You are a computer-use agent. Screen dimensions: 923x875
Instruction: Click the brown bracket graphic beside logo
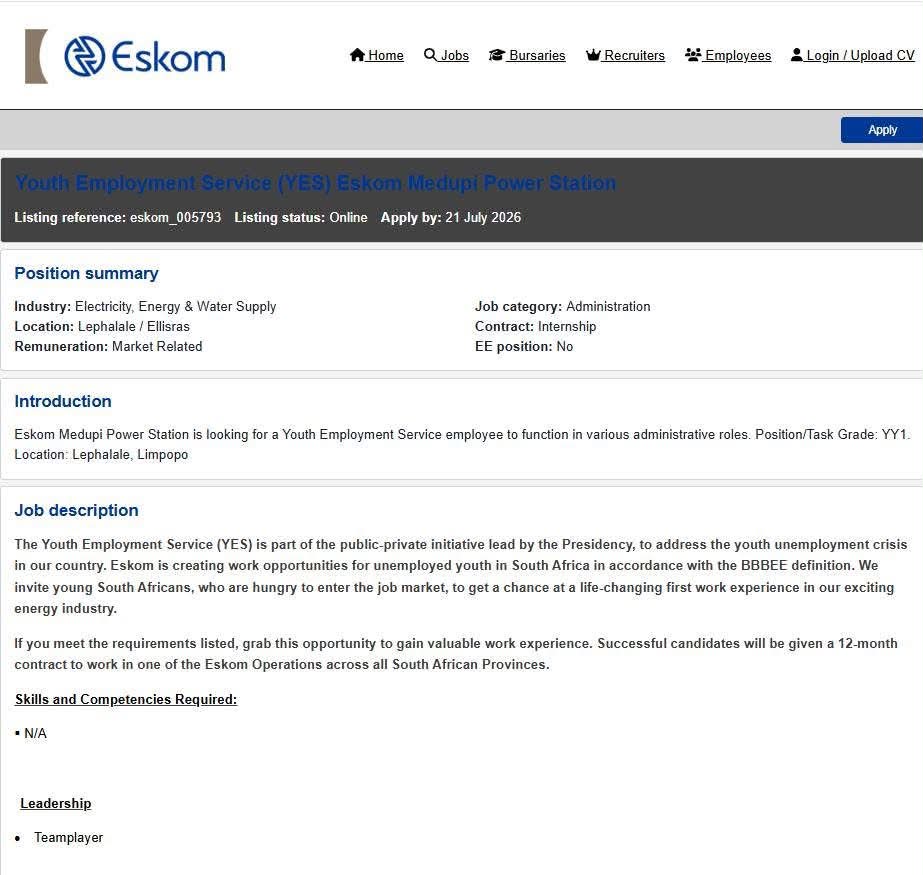(36, 57)
